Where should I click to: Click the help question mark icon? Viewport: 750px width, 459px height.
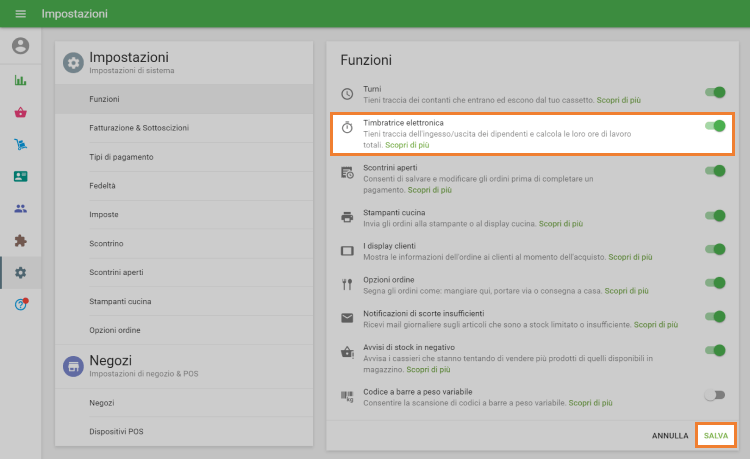click(x=20, y=304)
